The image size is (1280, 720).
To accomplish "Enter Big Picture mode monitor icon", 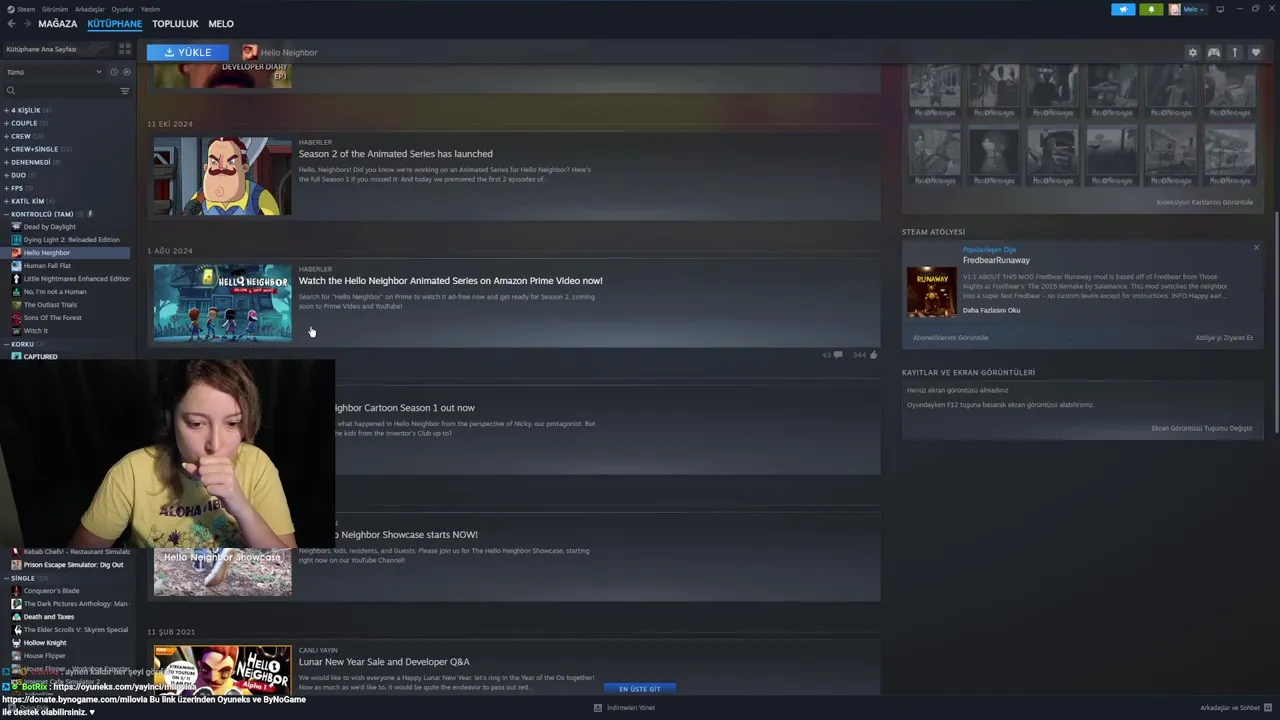I will tap(1220, 9).
